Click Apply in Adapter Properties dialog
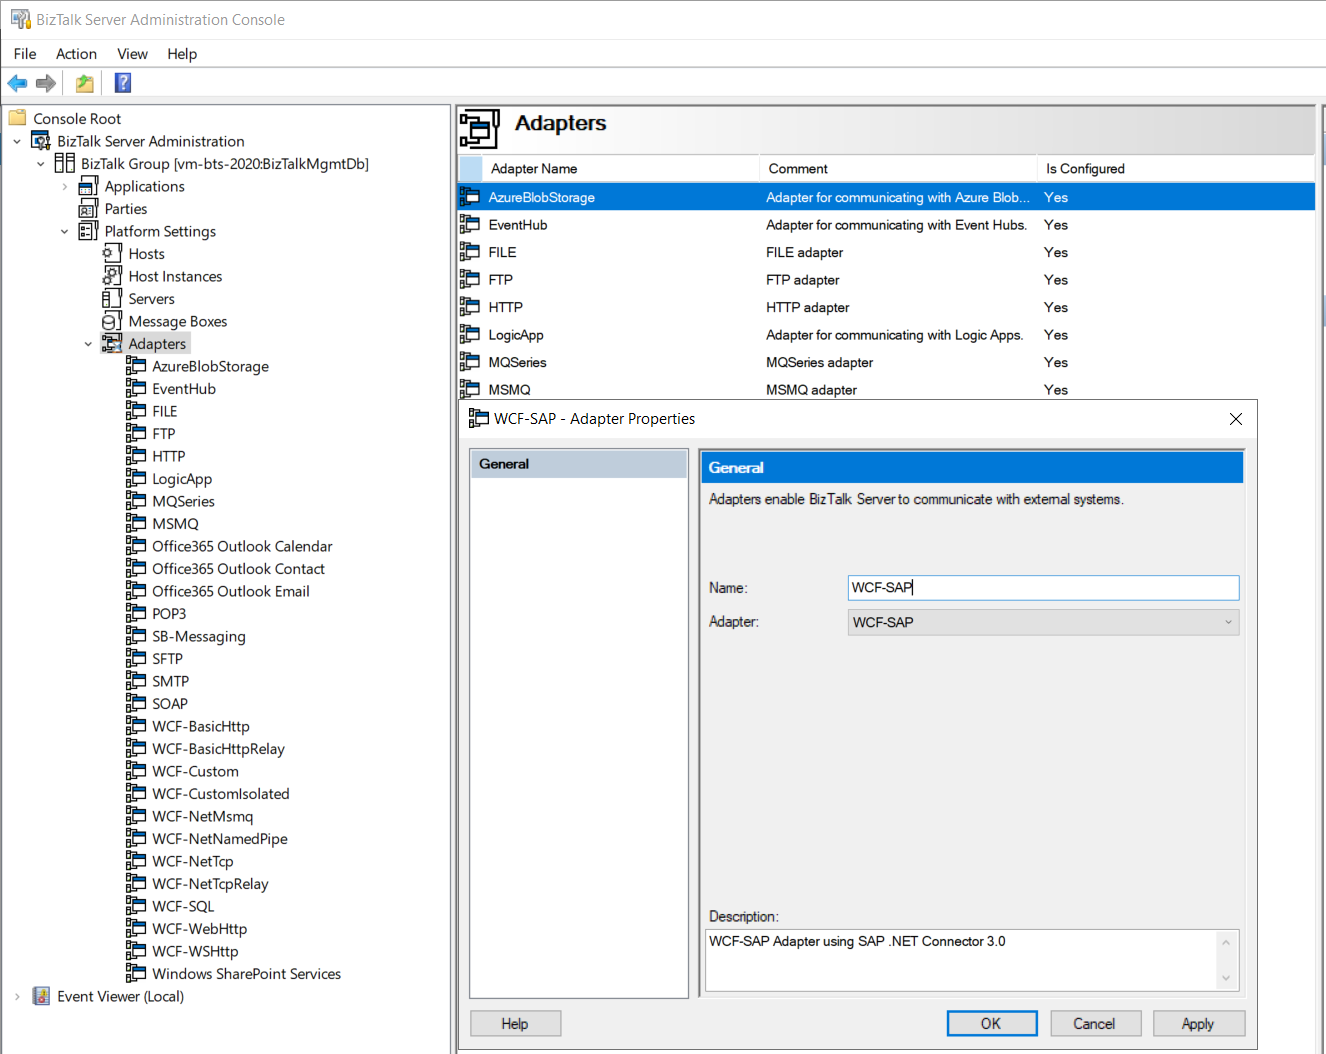Screen dimensions: 1326x1054 click(1198, 1023)
